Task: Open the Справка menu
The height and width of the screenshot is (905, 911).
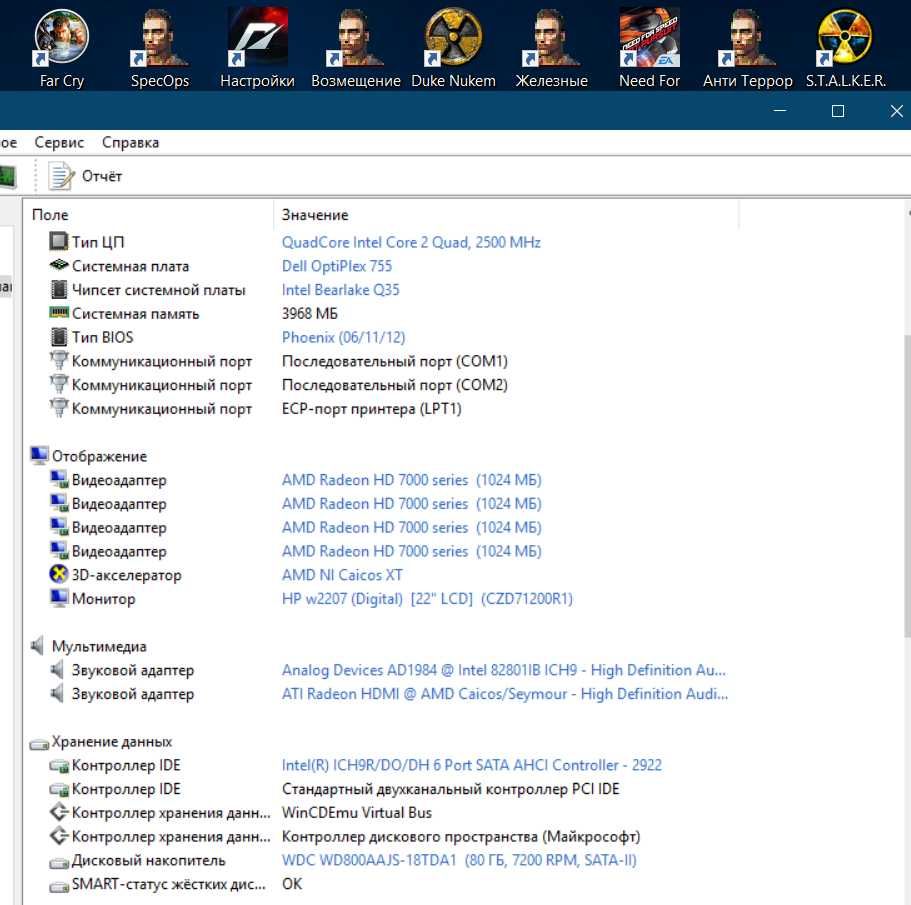Action: (130, 142)
